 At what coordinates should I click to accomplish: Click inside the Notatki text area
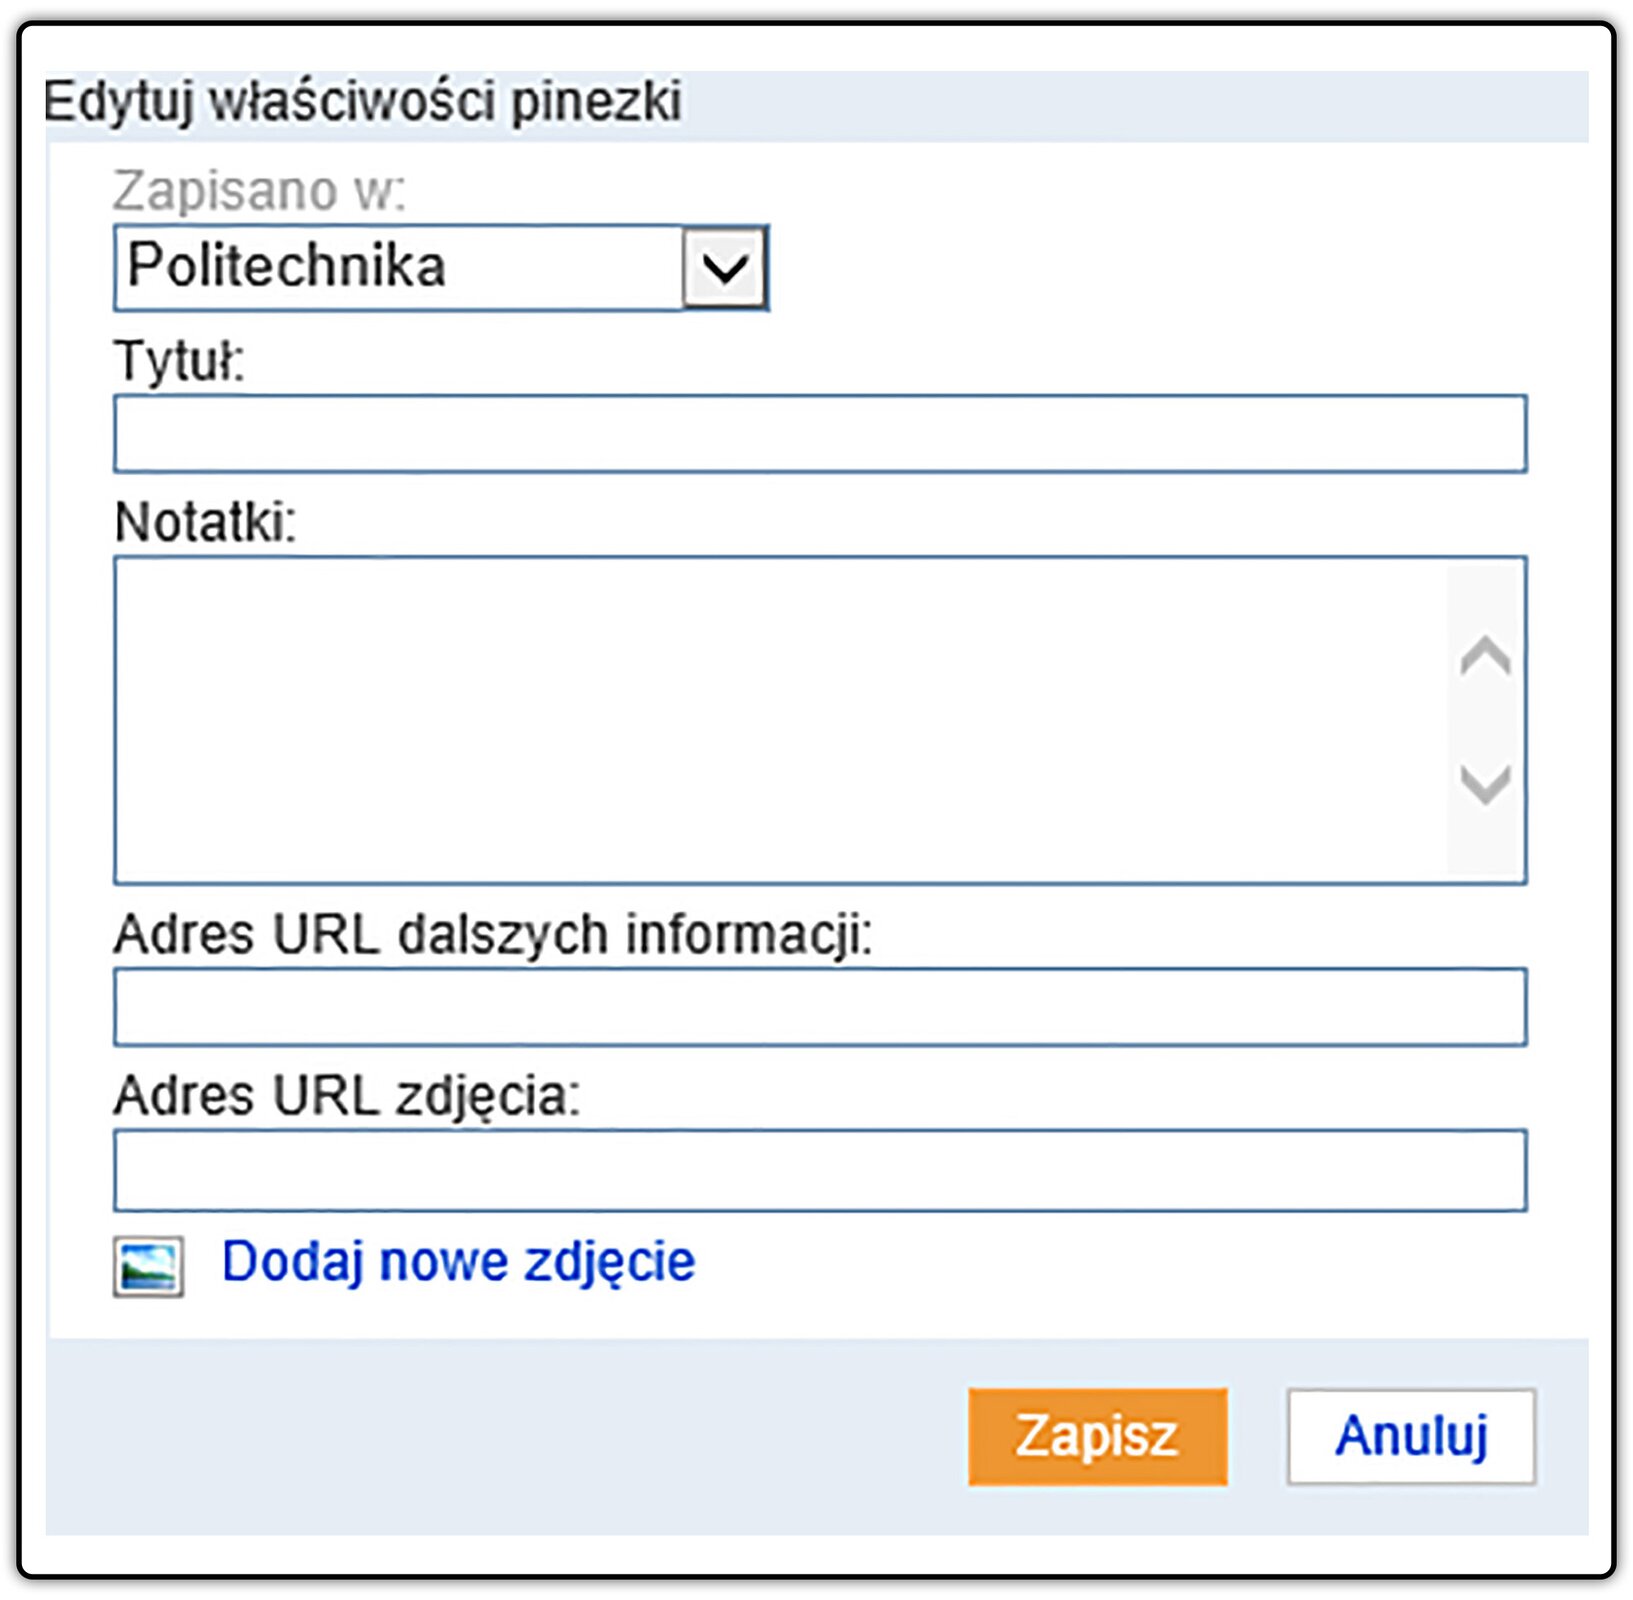coord(780,720)
